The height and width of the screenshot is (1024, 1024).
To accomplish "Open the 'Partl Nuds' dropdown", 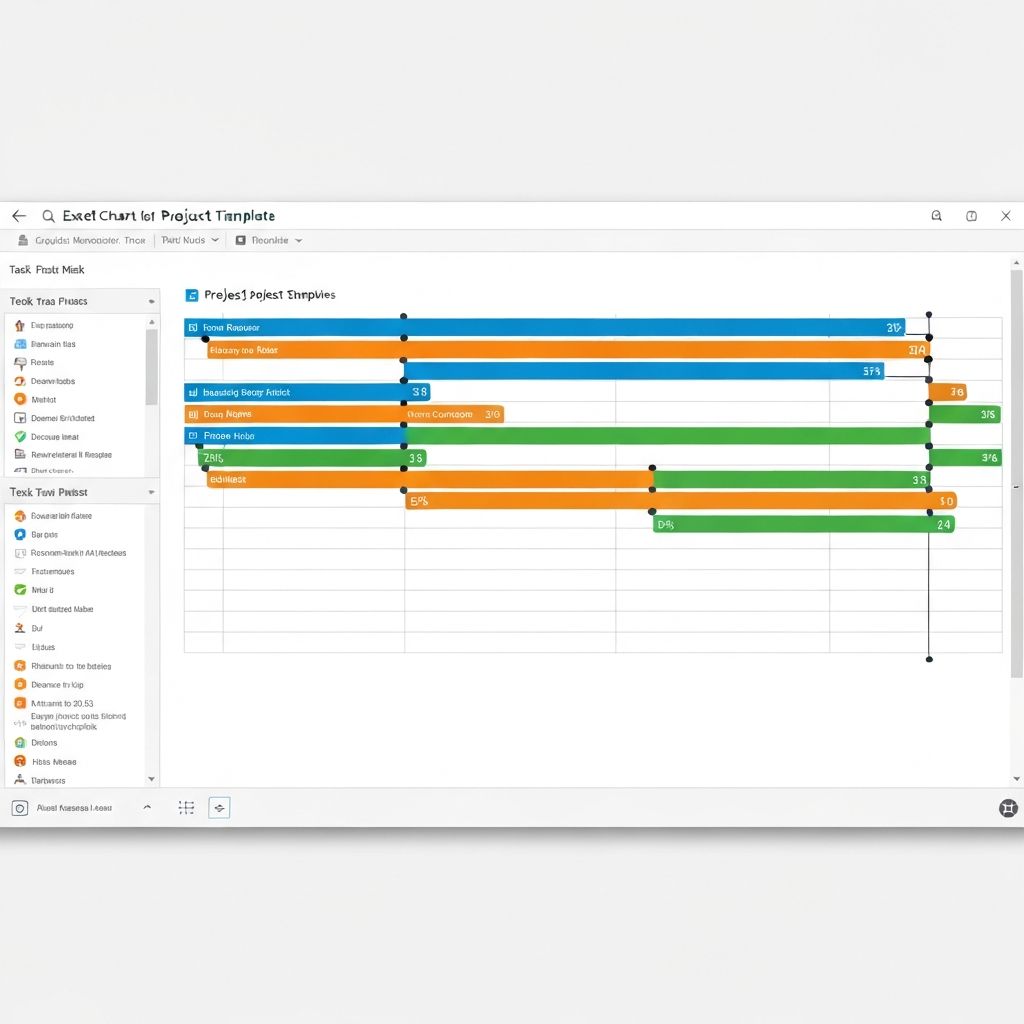I will pos(190,240).
